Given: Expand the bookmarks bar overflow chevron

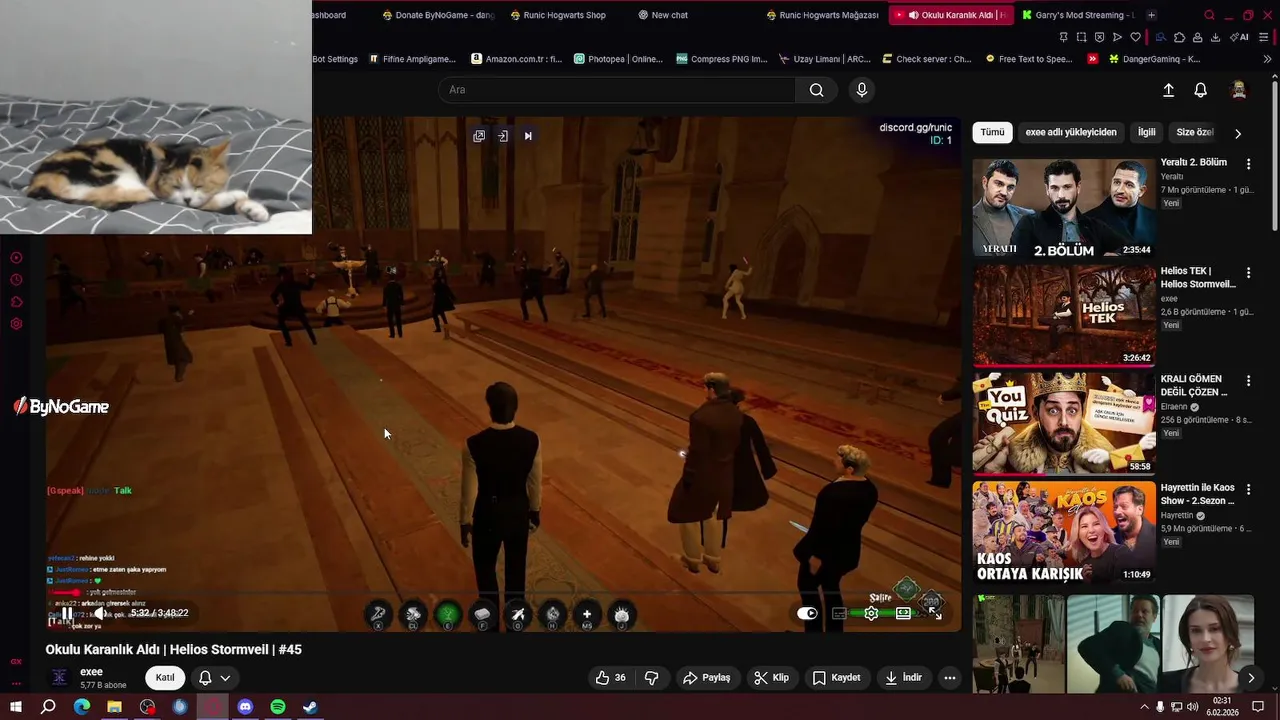Looking at the screenshot, I should tap(1267, 59).
